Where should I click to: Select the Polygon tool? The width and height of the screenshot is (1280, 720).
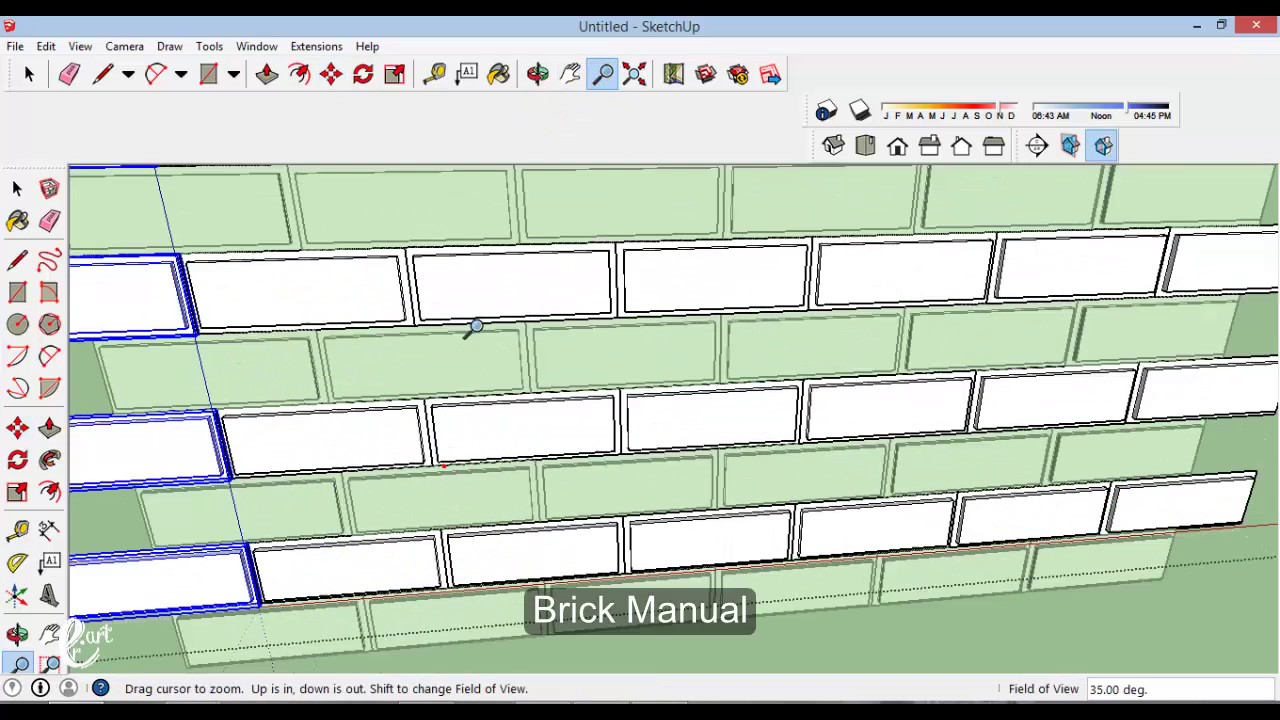[49, 324]
